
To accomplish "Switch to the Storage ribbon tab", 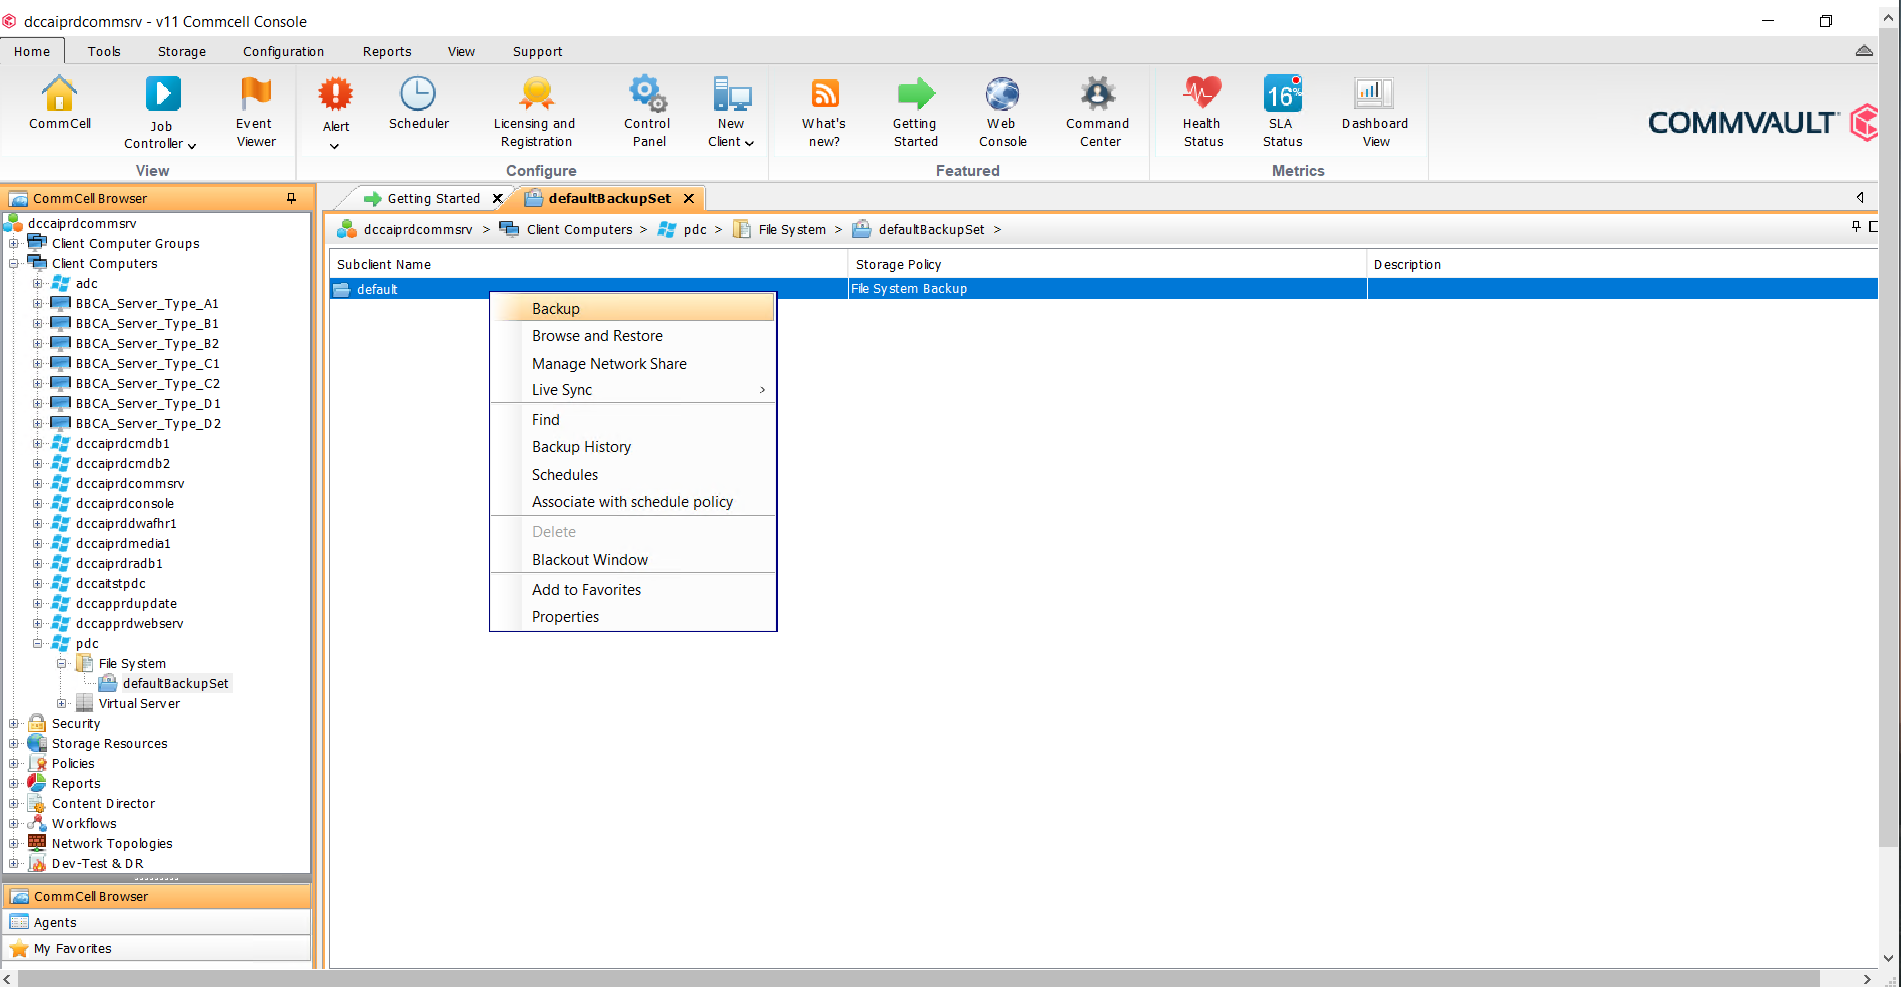I will [x=181, y=51].
